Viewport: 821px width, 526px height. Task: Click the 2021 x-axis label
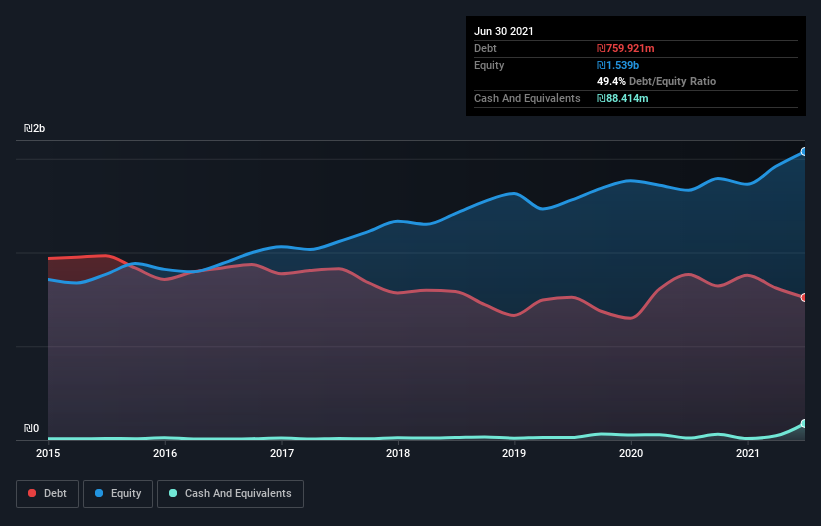click(x=748, y=453)
